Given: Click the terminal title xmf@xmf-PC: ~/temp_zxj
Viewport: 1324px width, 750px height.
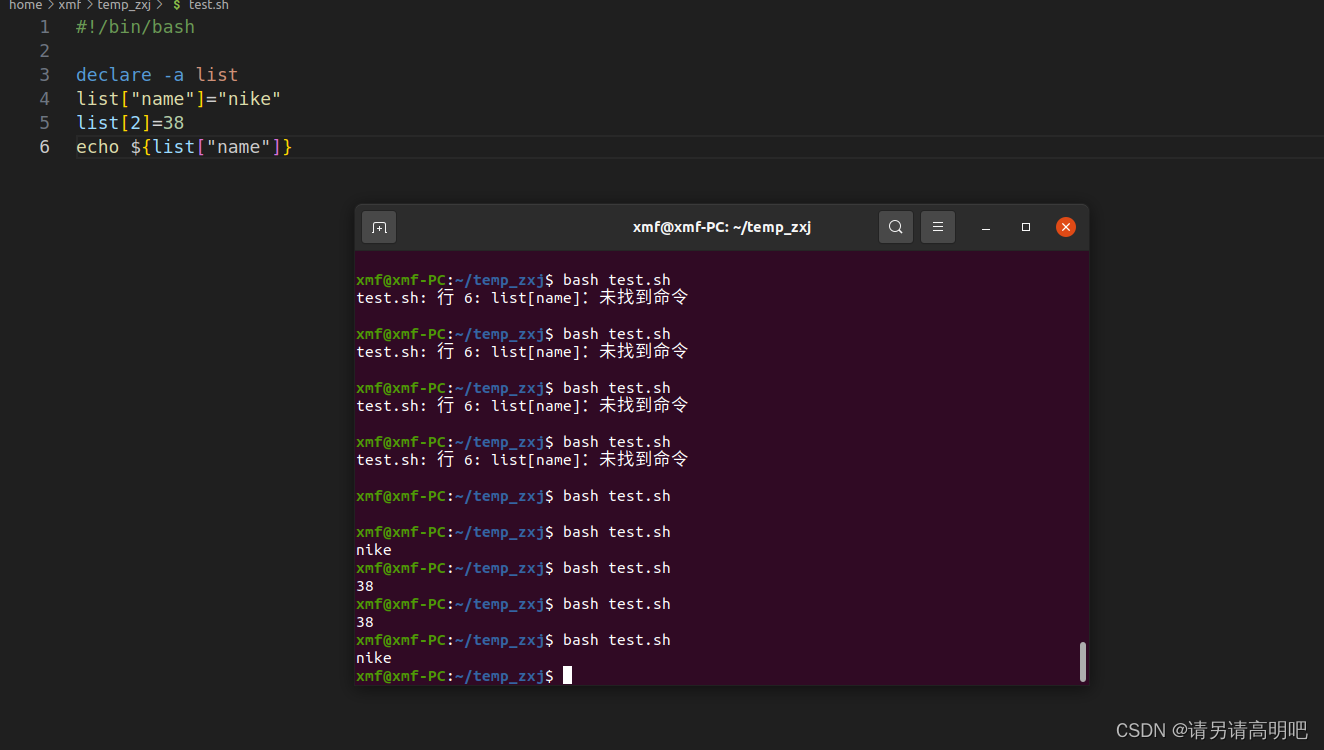Looking at the screenshot, I should point(721,226).
